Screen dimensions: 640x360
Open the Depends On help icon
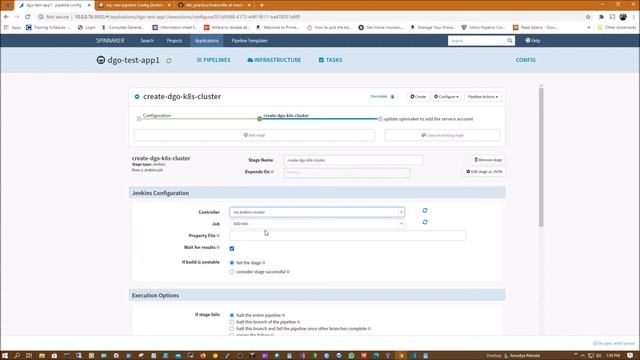pyautogui.click(x=272, y=172)
